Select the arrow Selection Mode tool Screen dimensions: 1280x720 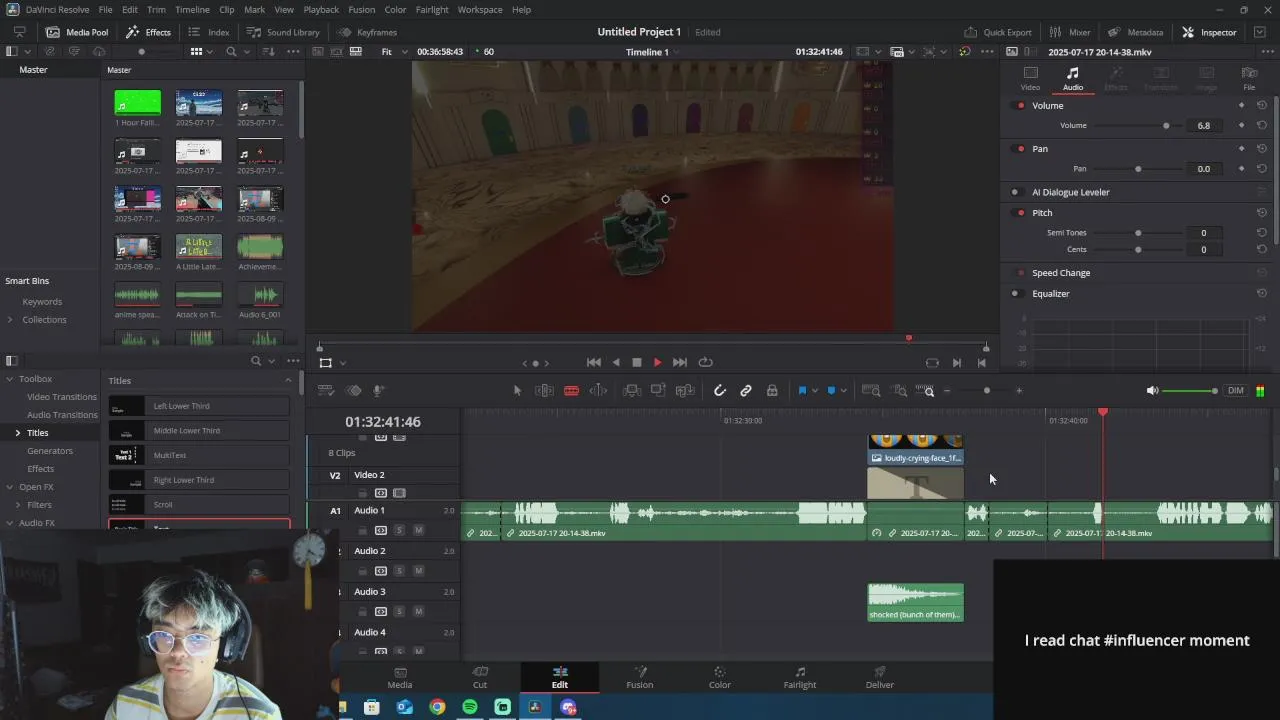[517, 391]
